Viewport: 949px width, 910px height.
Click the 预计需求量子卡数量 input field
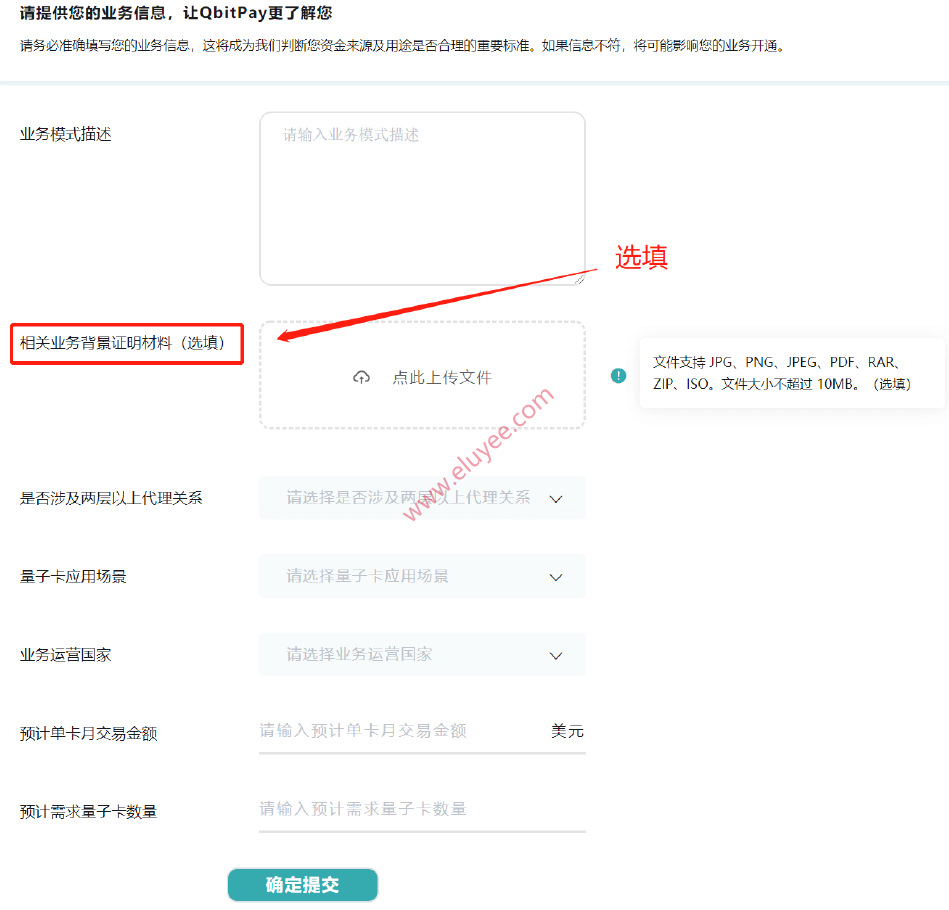pos(400,809)
